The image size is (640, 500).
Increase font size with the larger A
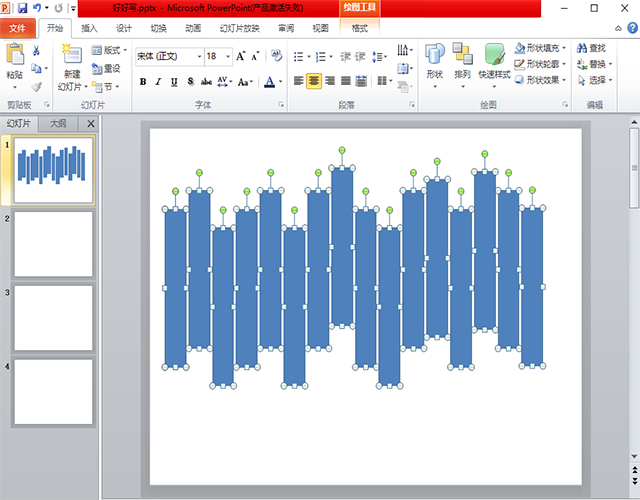[241, 56]
